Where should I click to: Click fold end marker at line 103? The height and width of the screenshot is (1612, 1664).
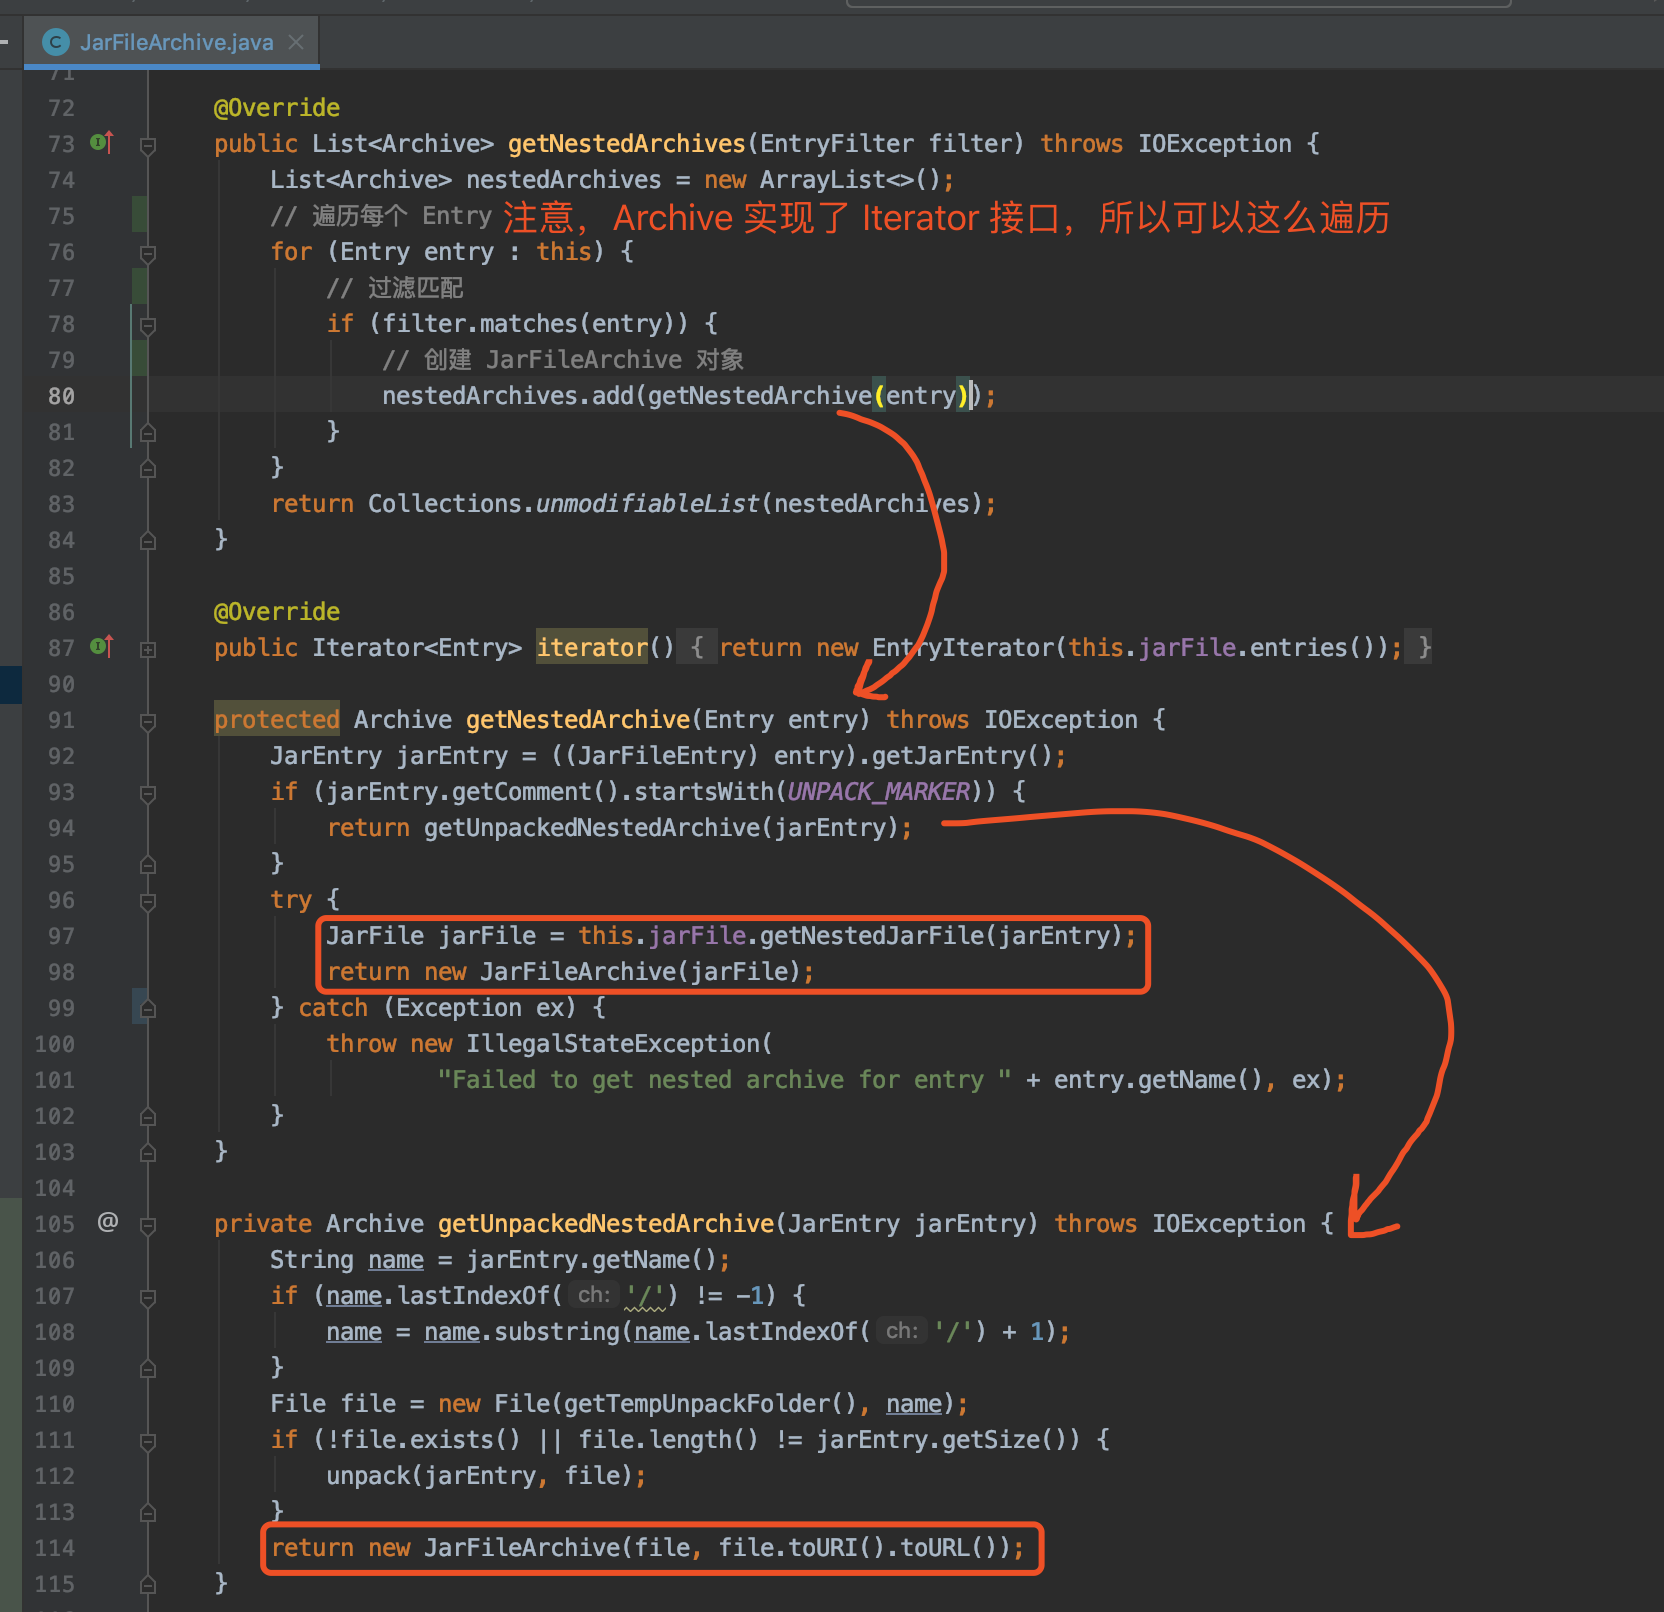pos(148,1153)
